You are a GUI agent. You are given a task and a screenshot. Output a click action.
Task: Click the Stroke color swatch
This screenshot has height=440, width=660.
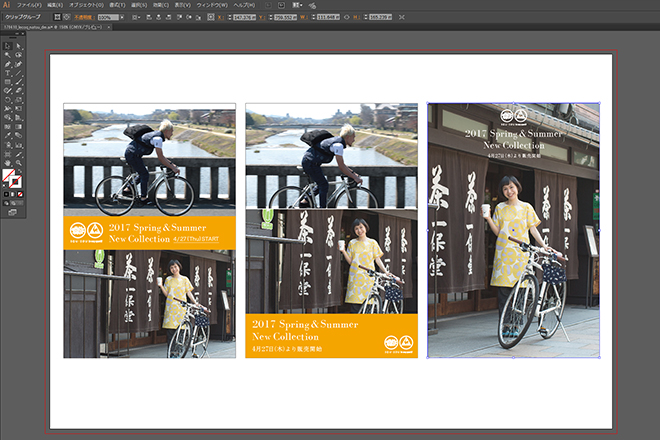click(x=16, y=181)
